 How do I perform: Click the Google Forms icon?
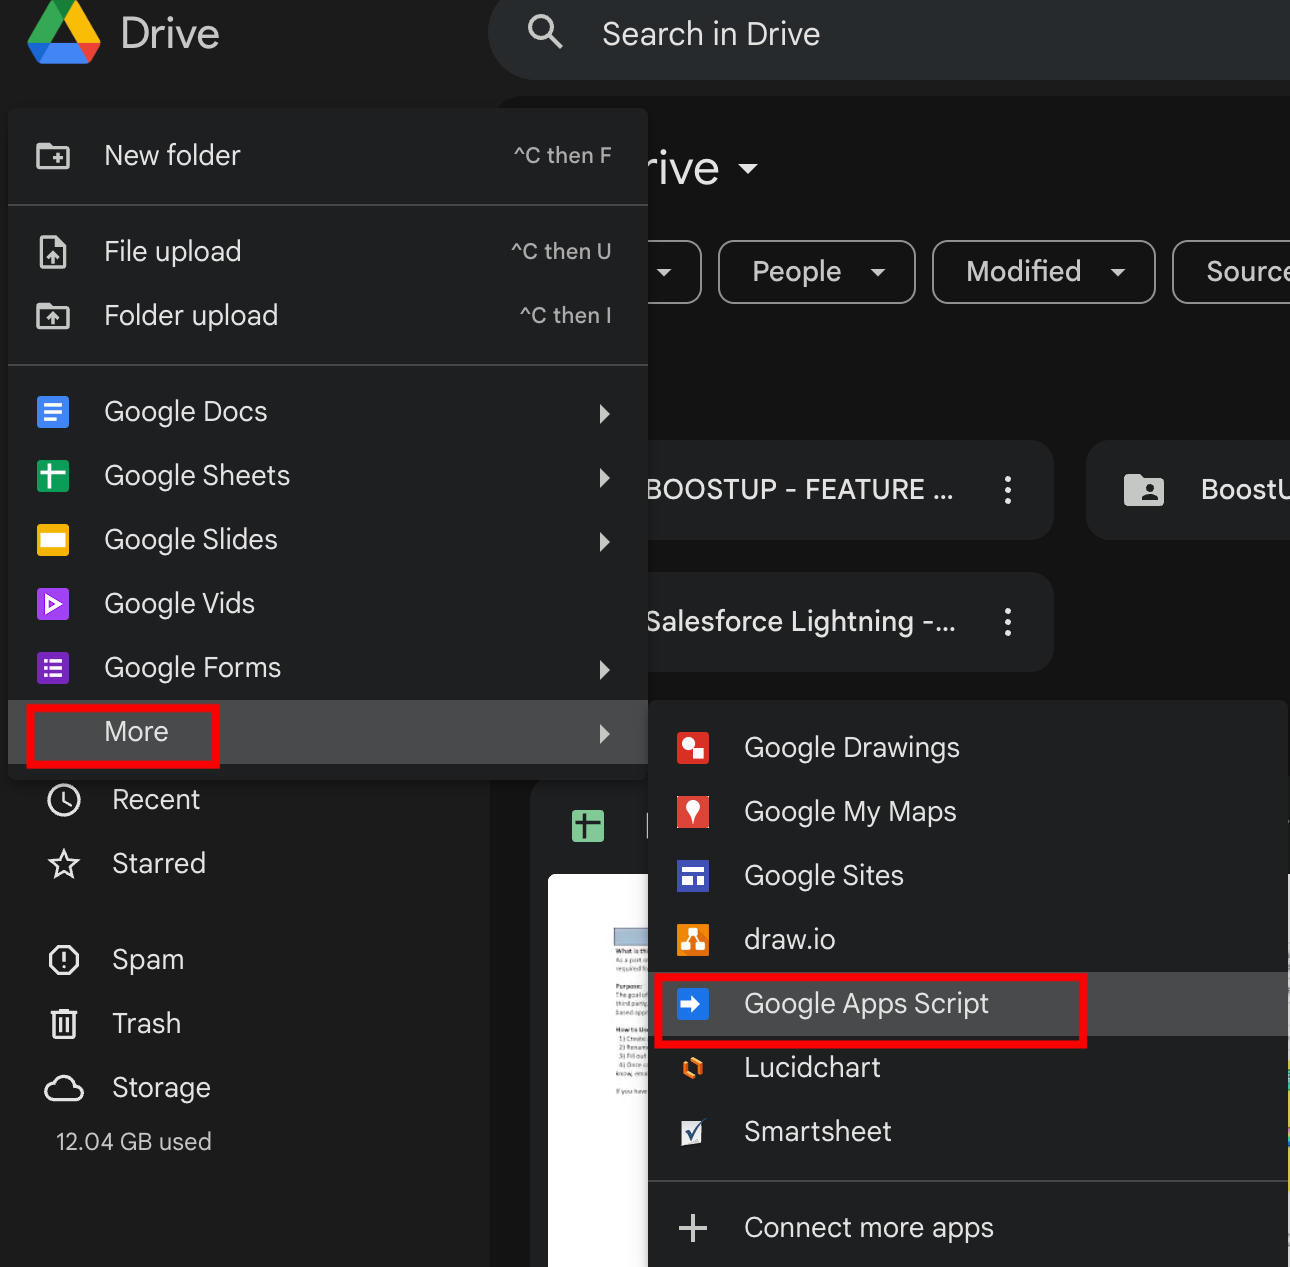[x=53, y=668]
